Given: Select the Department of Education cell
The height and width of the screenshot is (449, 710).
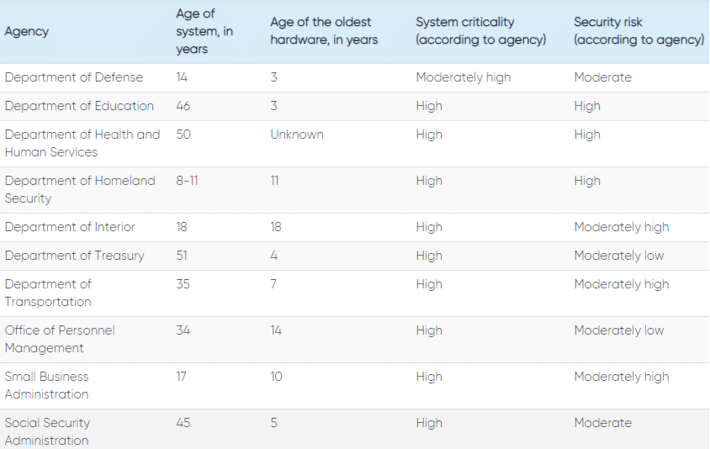Looking at the screenshot, I should (x=79, y=106).
